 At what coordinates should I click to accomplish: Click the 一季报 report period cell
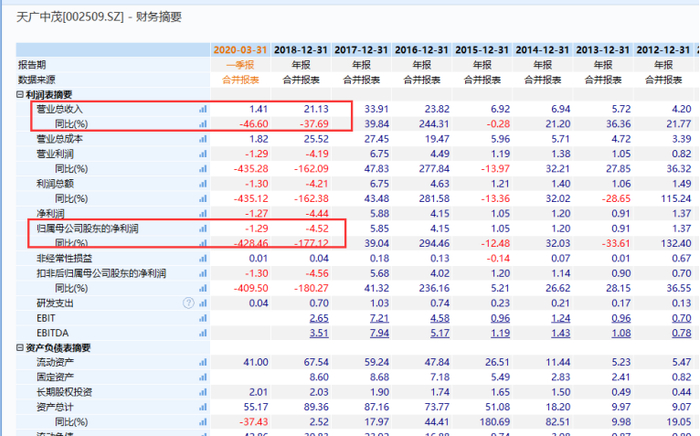[240, 65]
